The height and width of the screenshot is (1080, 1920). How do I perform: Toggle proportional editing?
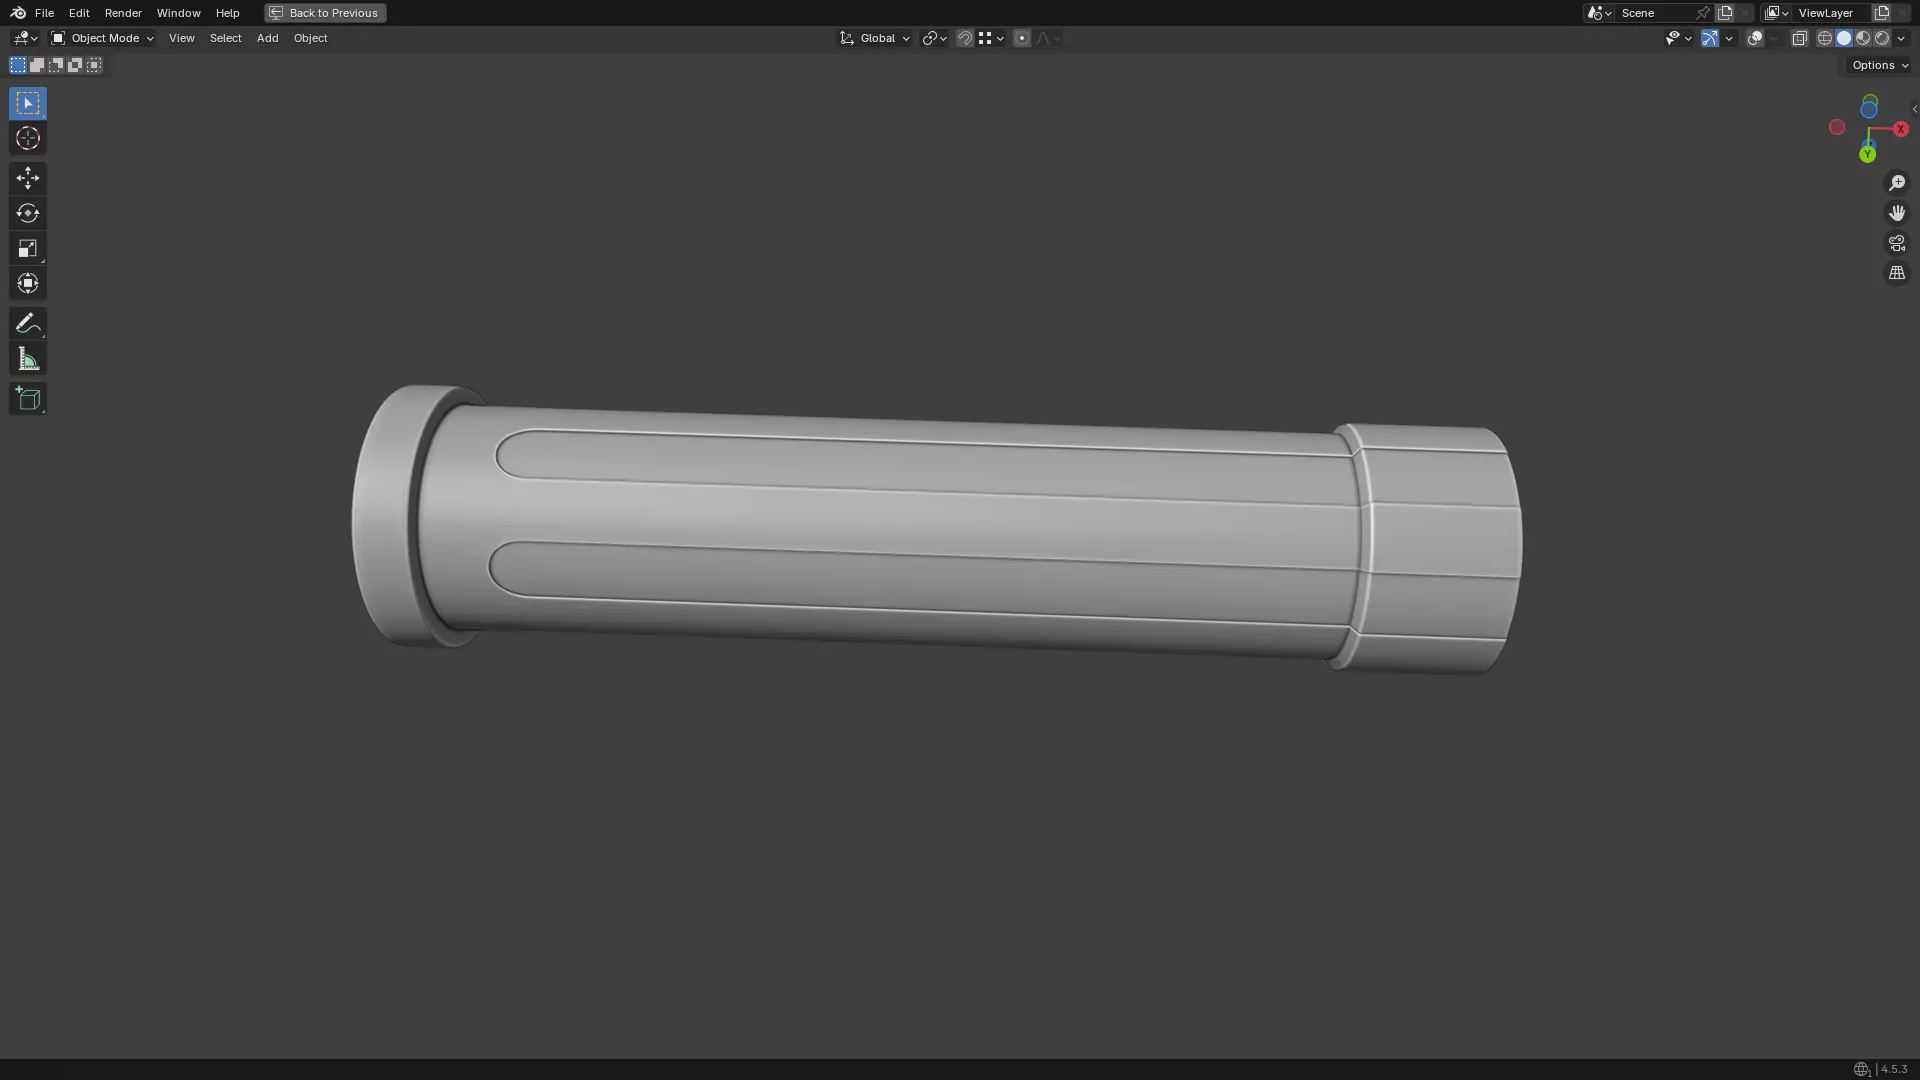[x=1022, y=38]
